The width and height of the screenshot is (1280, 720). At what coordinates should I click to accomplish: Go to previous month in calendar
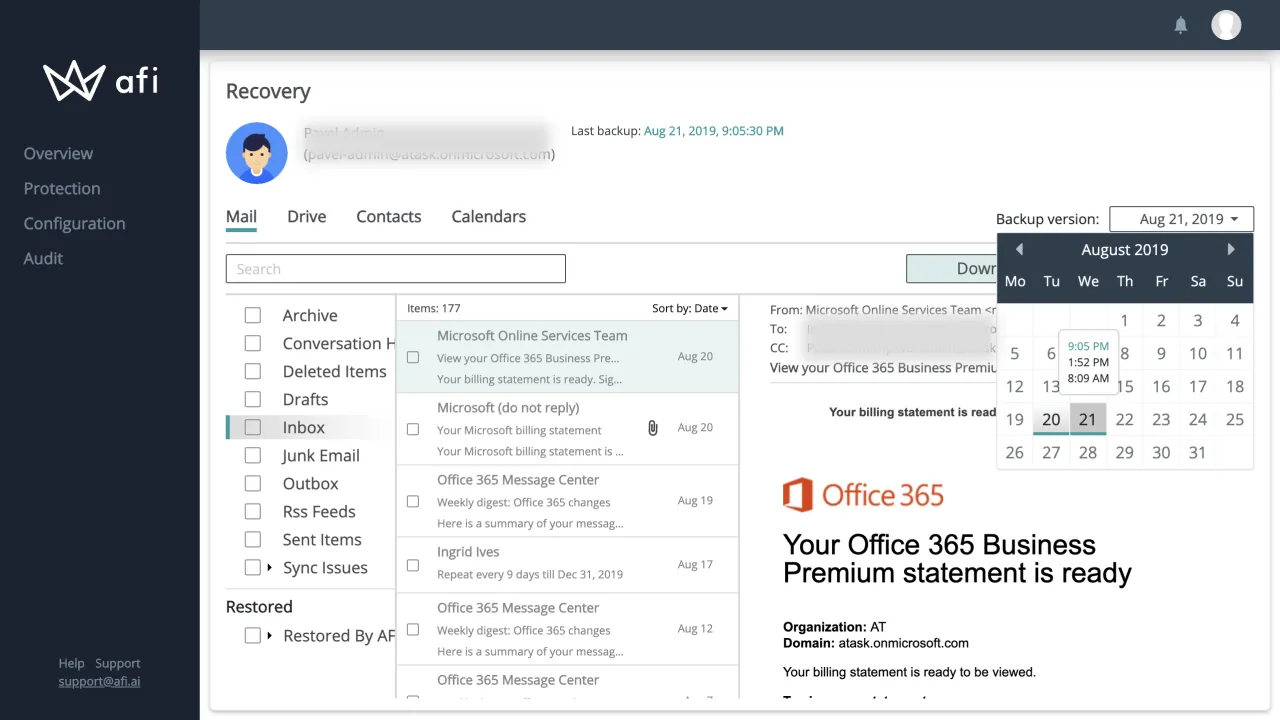click(1018, 249)
